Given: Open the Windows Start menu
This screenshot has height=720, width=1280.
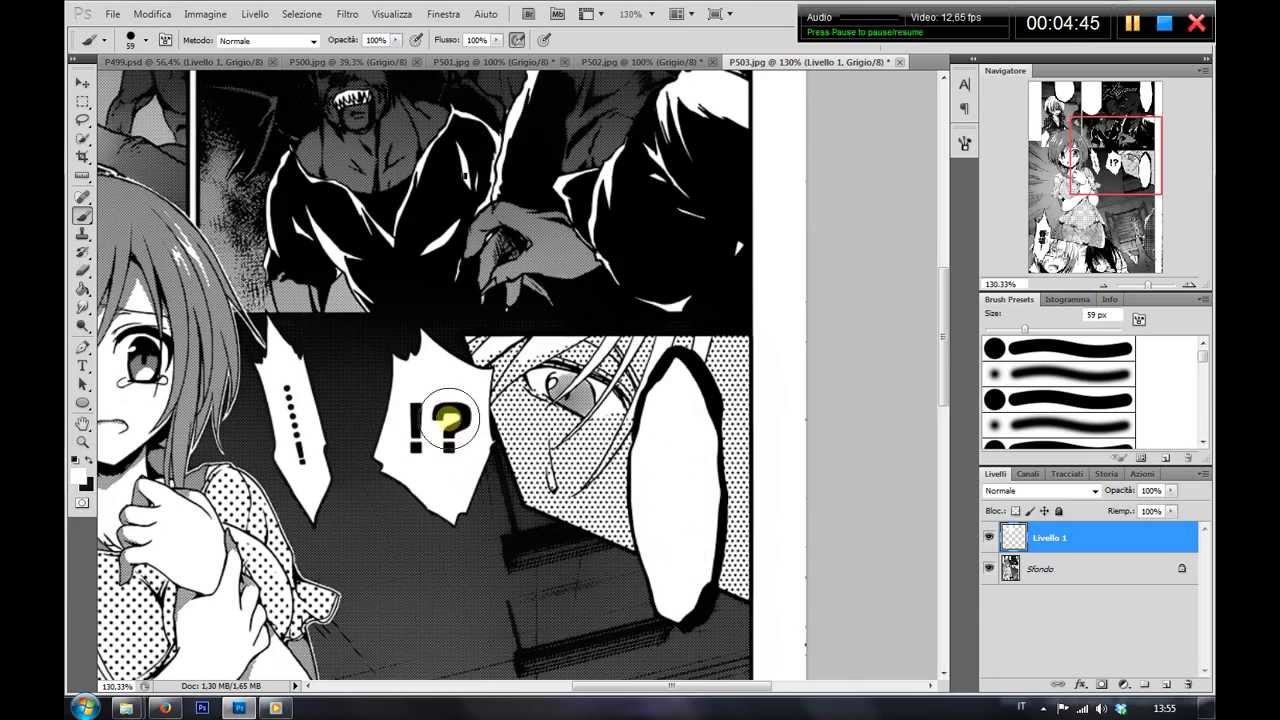Looking at the screenshot, I should click(85, 708).
